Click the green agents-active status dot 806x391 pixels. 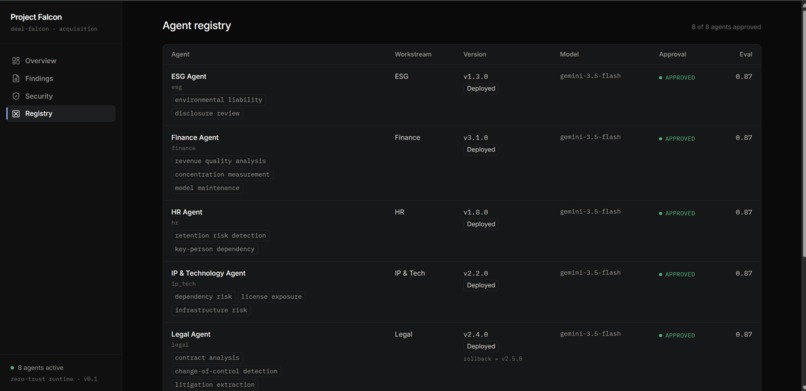[12, 368]
